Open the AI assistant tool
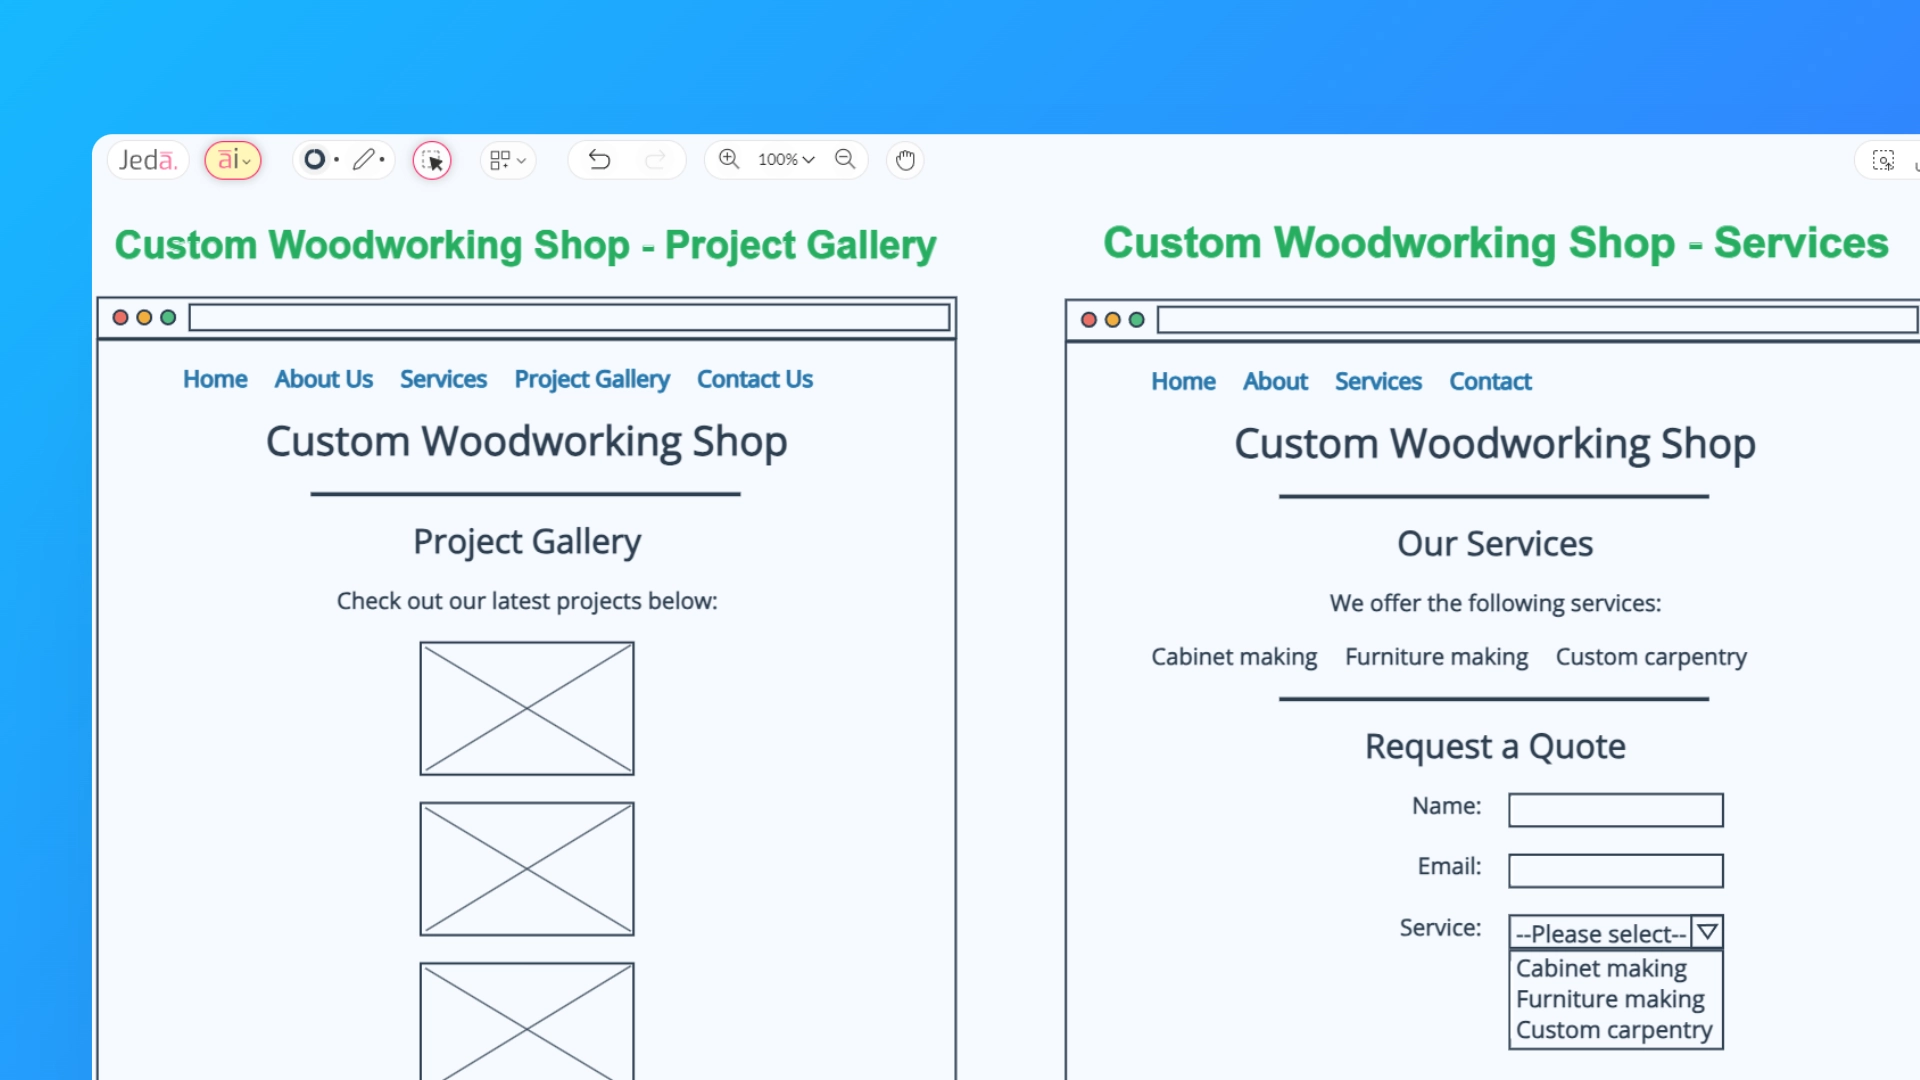The image size is (1920, 1080). pos(232,159)
